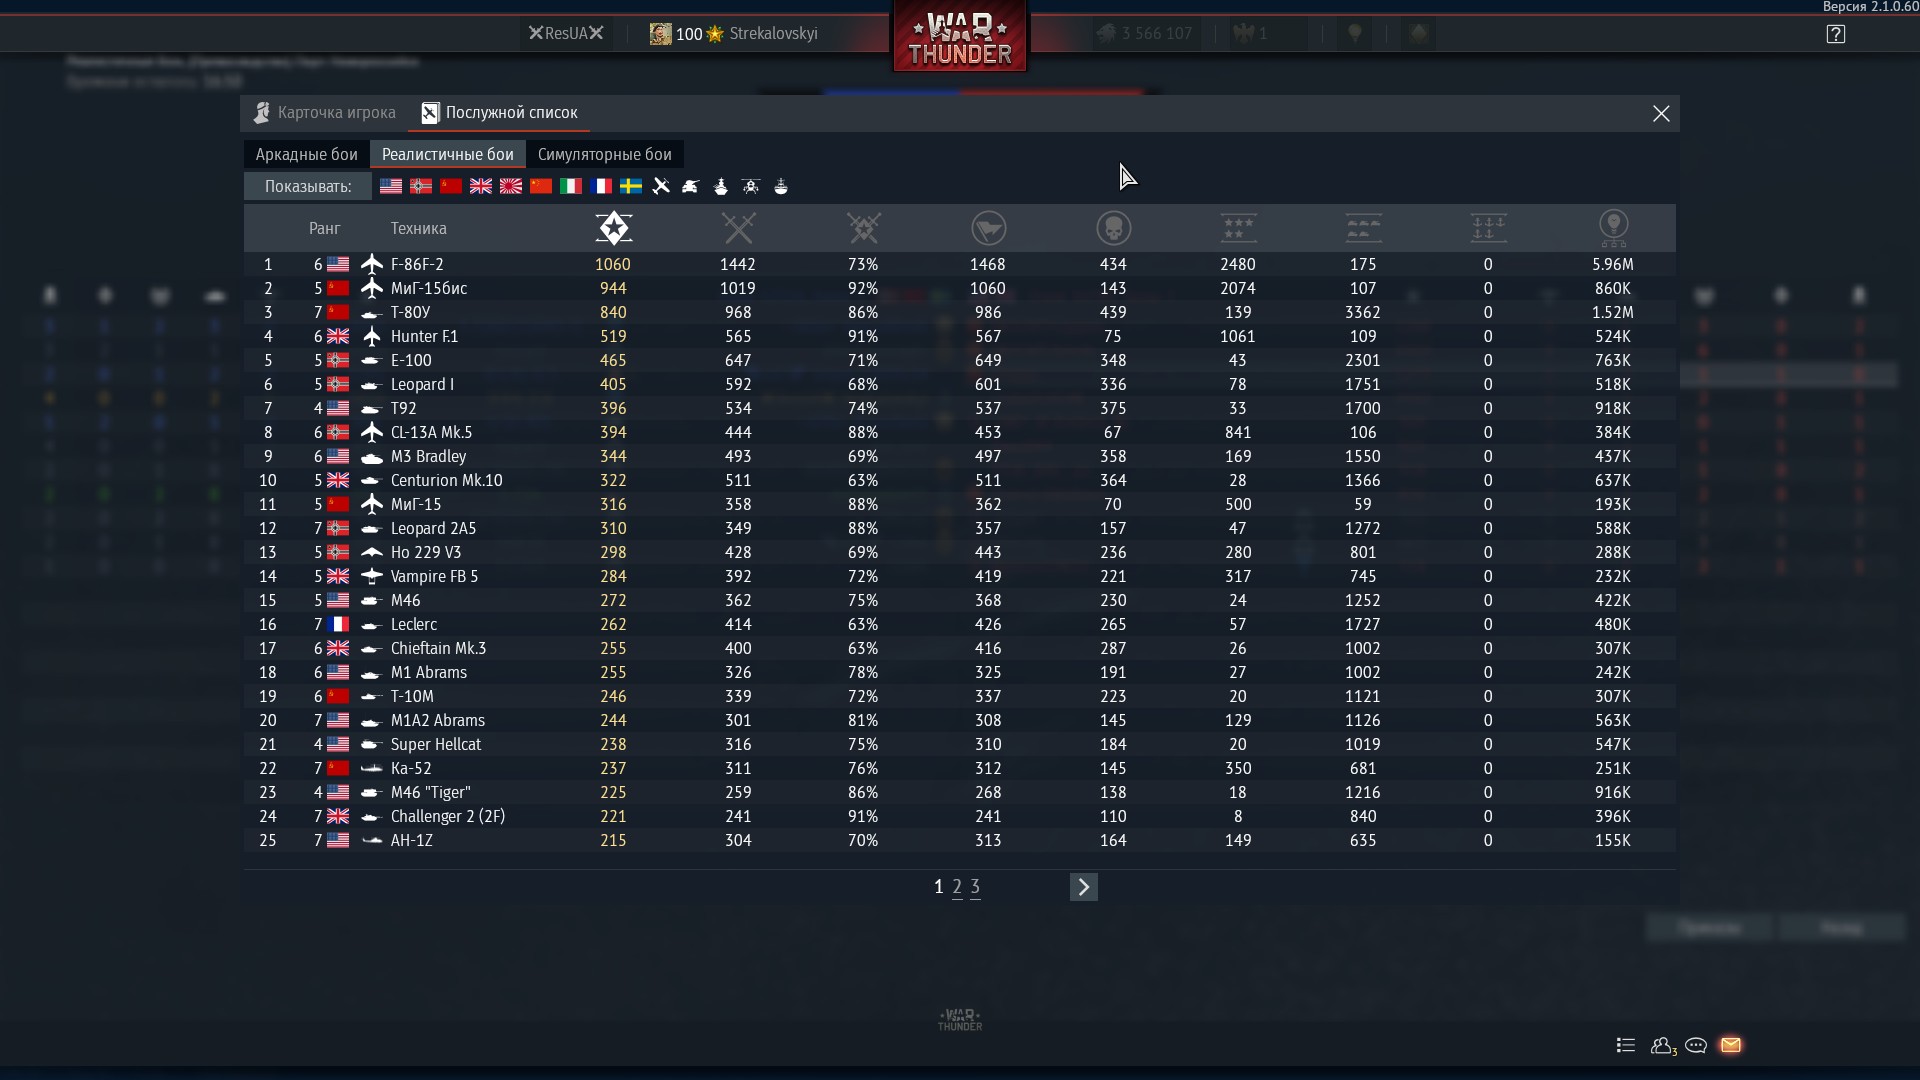Sort by the highlighted star-diamond column icon

(x=613, y=228)
